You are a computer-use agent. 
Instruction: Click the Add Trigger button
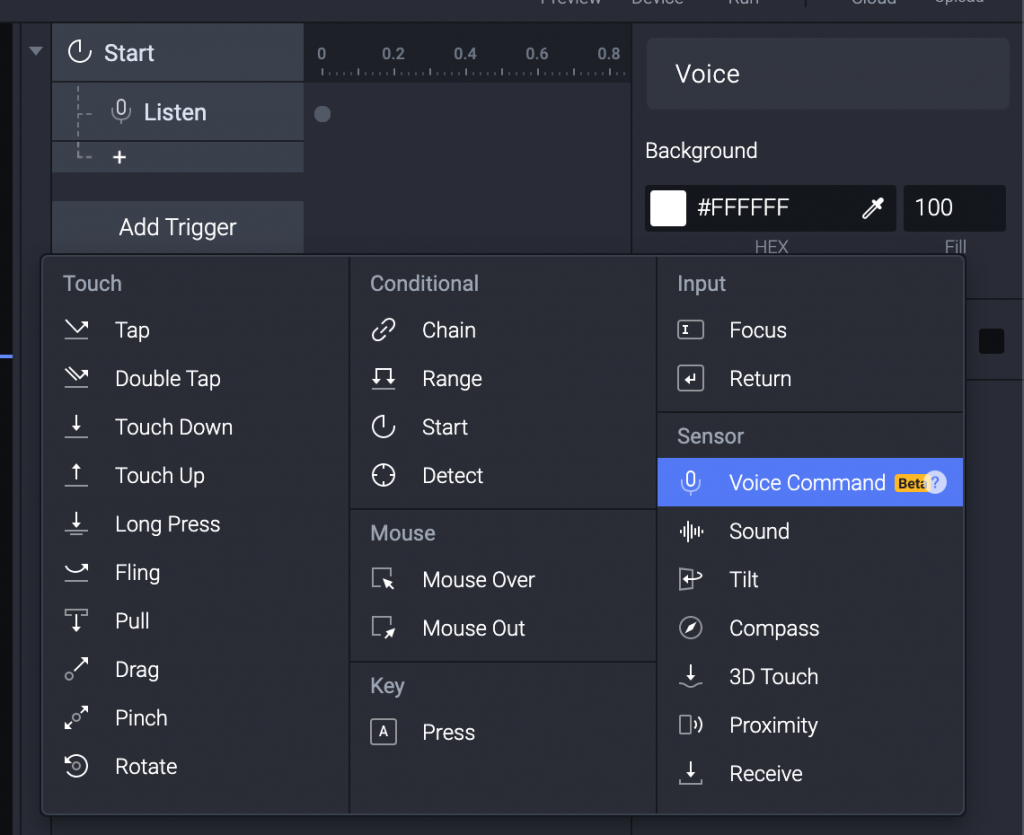(178, 227)
